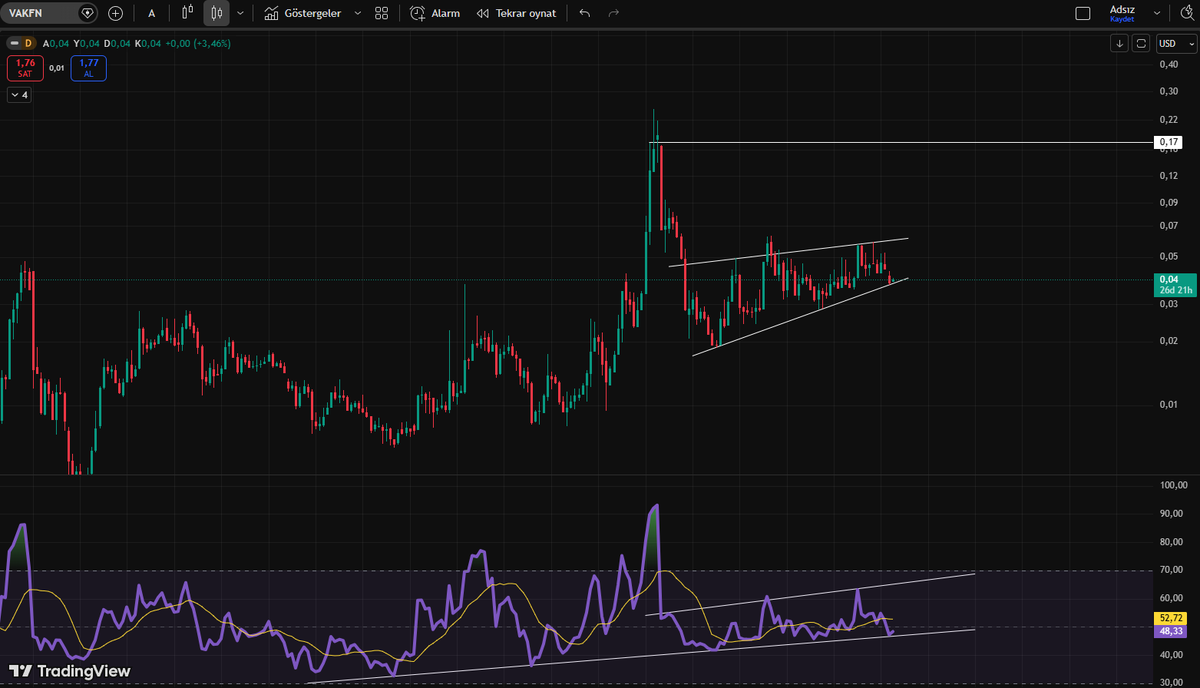Viewport: 1200px width, 688px height.
Task: Click the 0,03 price scale label
Action: (x=1168, y=304)
